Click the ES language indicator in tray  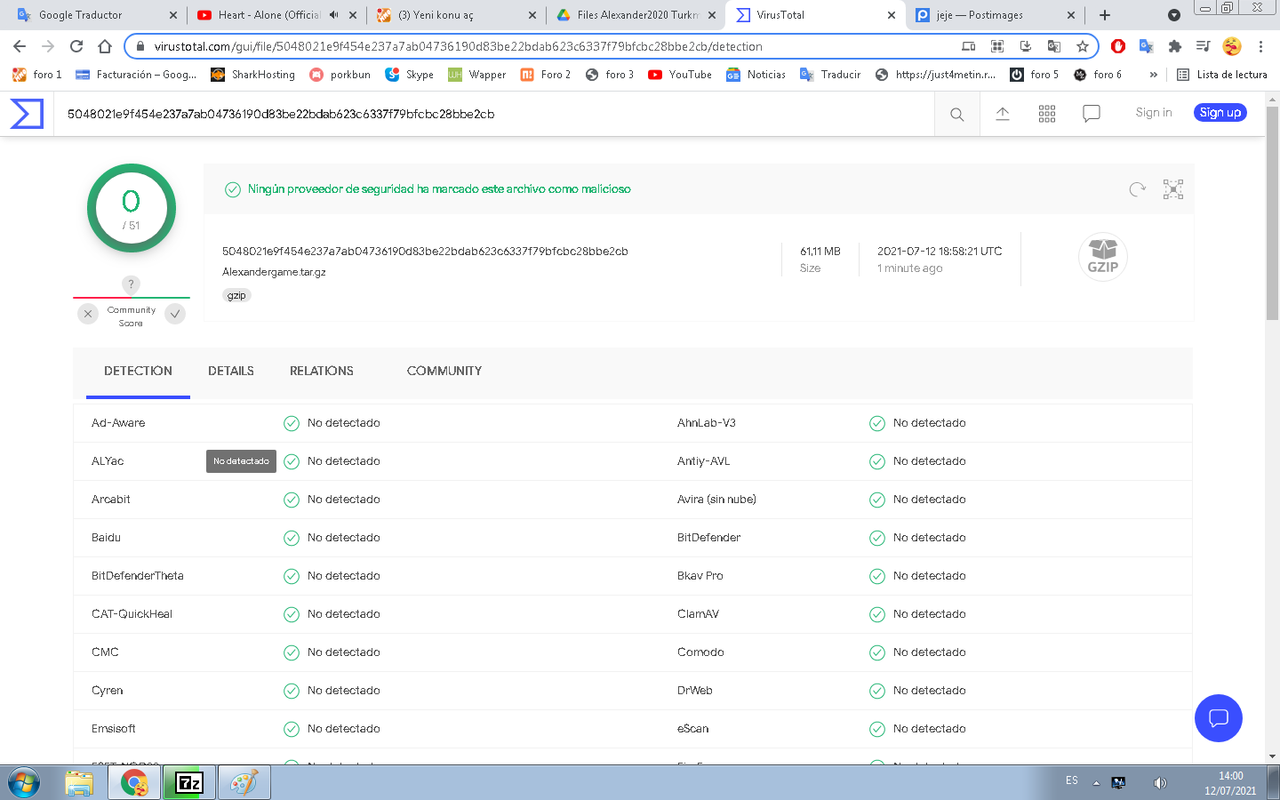pyautogui.click(x=1072, y=780)
